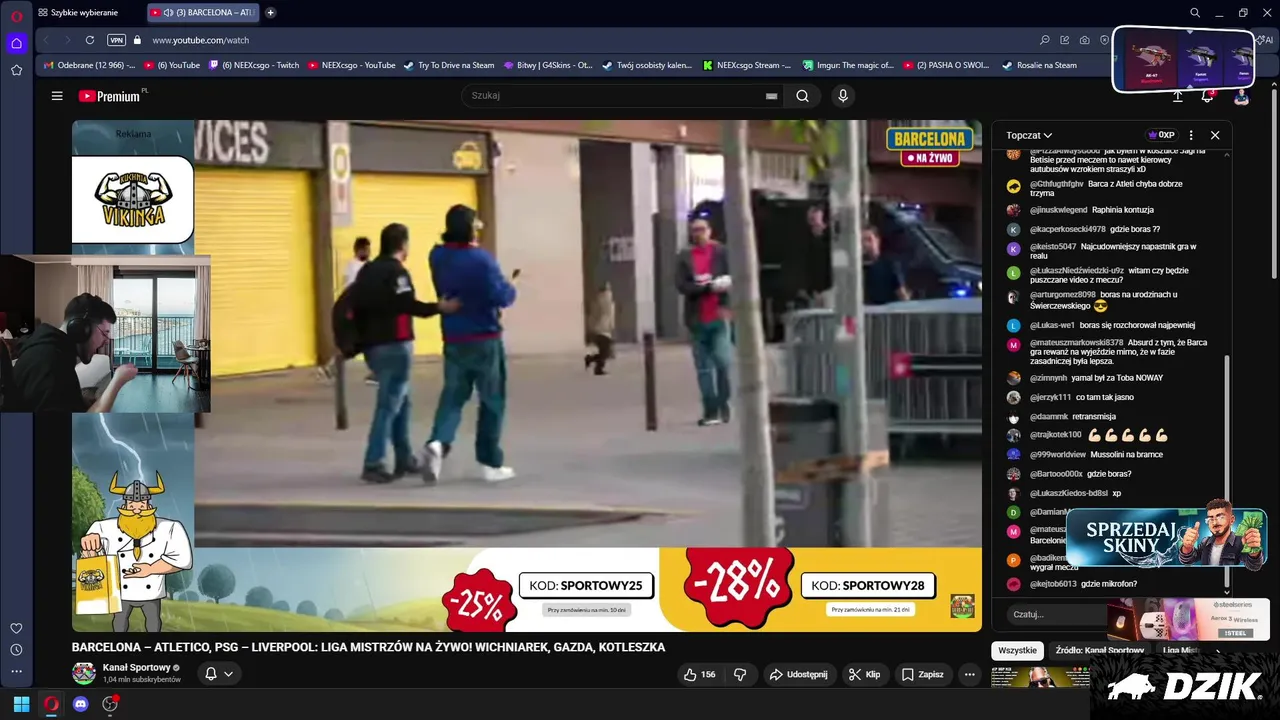Open more actions dots beside Zapisz

(x=969, y=674)
